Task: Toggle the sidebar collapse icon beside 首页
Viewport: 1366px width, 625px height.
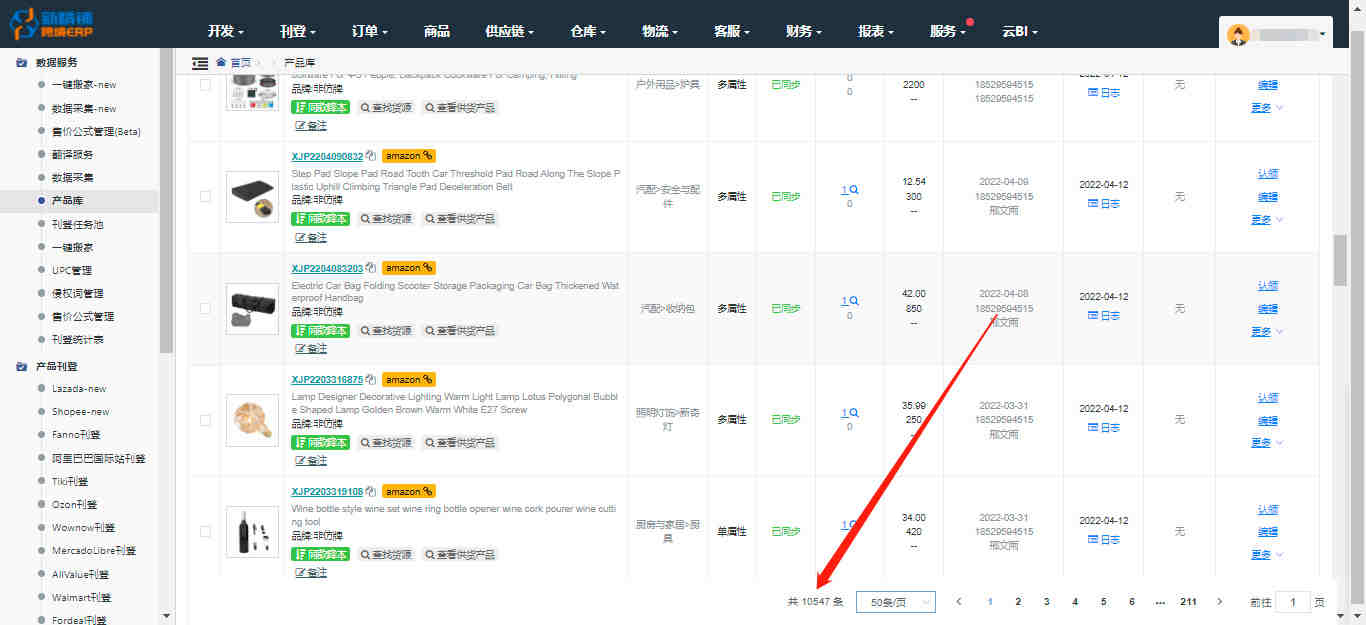Action: click(200, 62)
